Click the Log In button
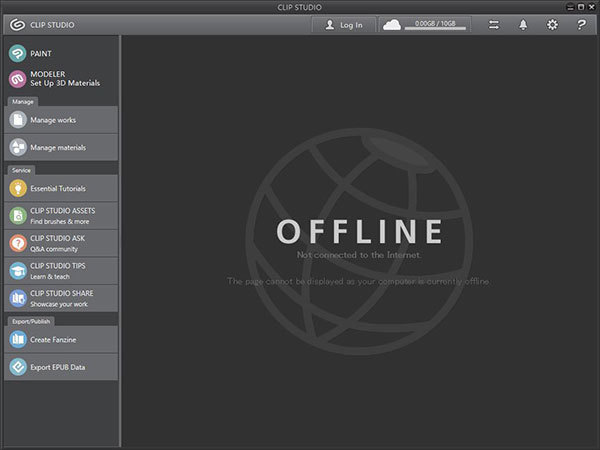 coord(344,24)
